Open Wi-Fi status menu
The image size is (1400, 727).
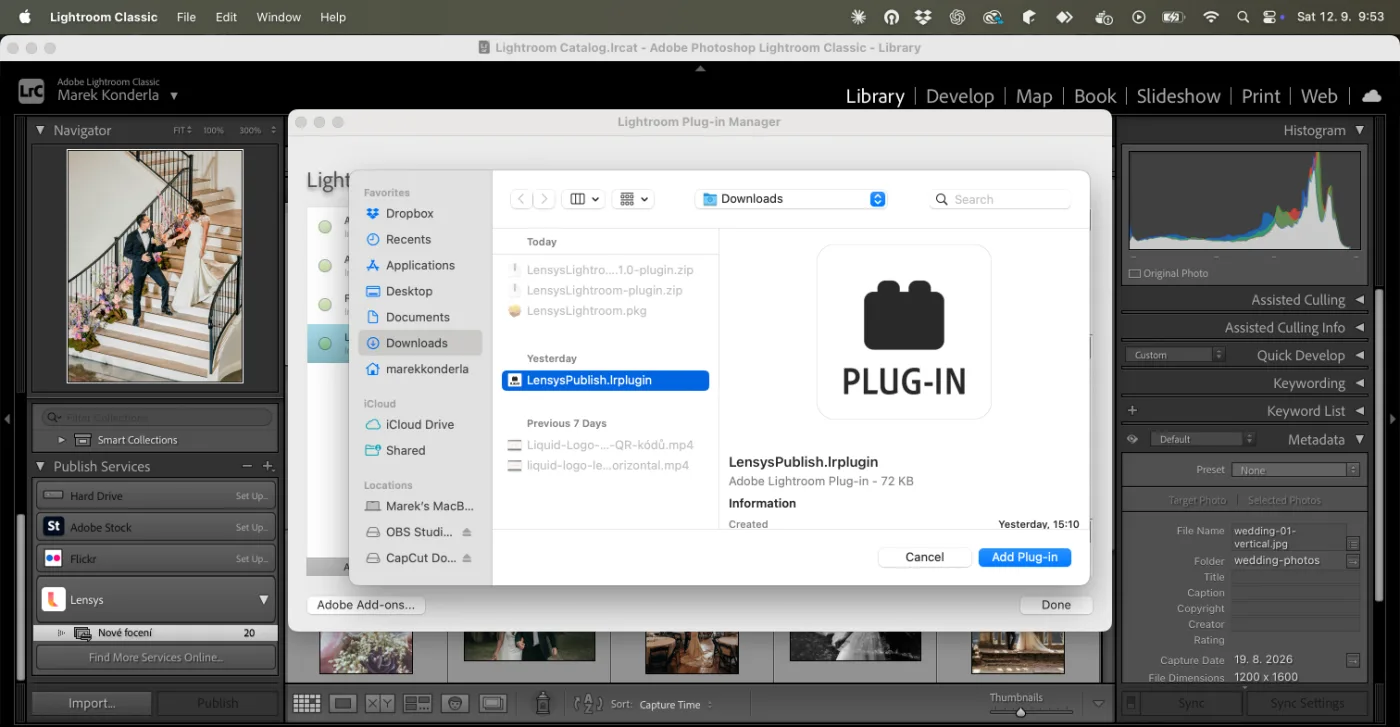[x=1211, y=17]
